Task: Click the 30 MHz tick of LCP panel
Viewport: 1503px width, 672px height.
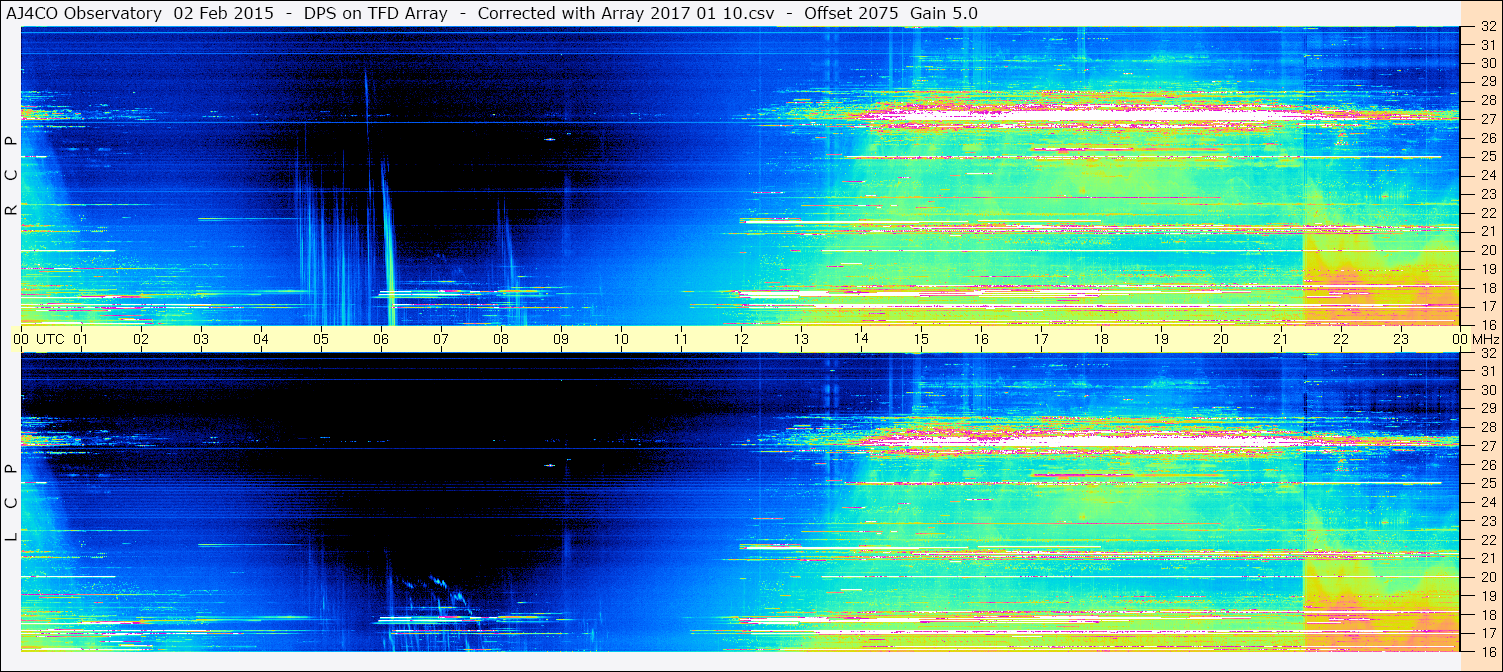Action: (x=1487, y=390)
